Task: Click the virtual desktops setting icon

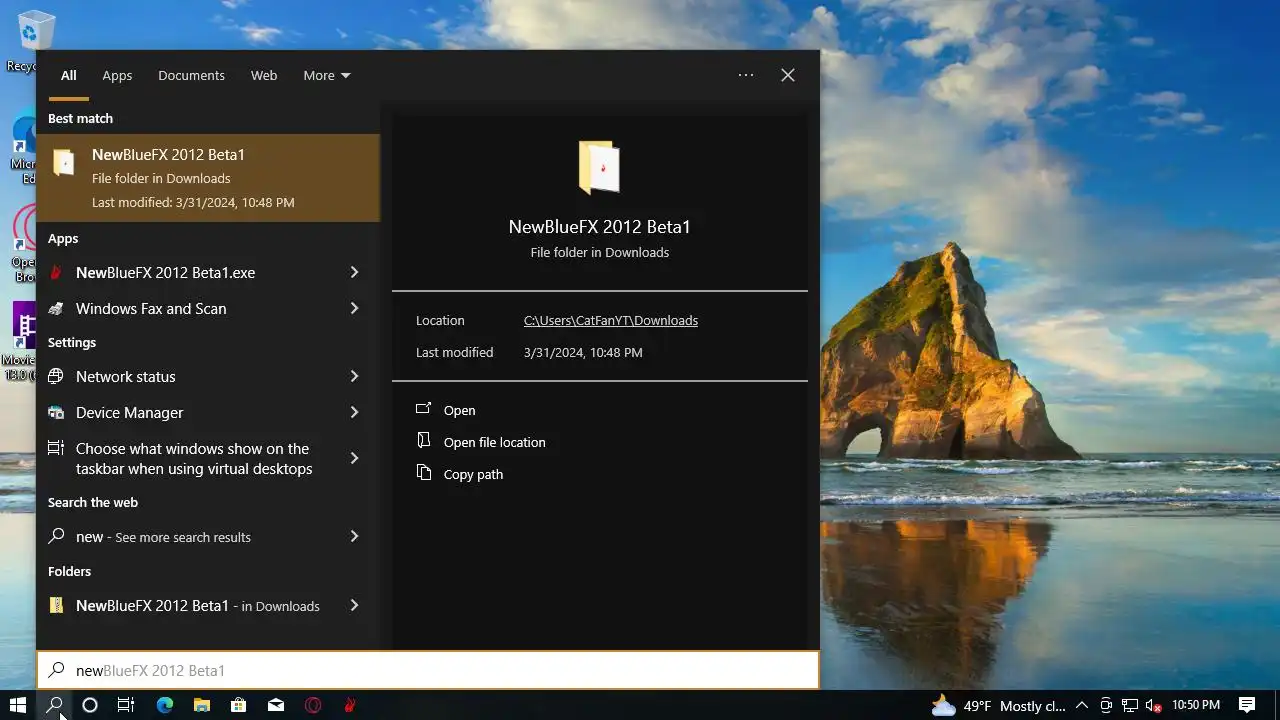Action: point(56,448)
